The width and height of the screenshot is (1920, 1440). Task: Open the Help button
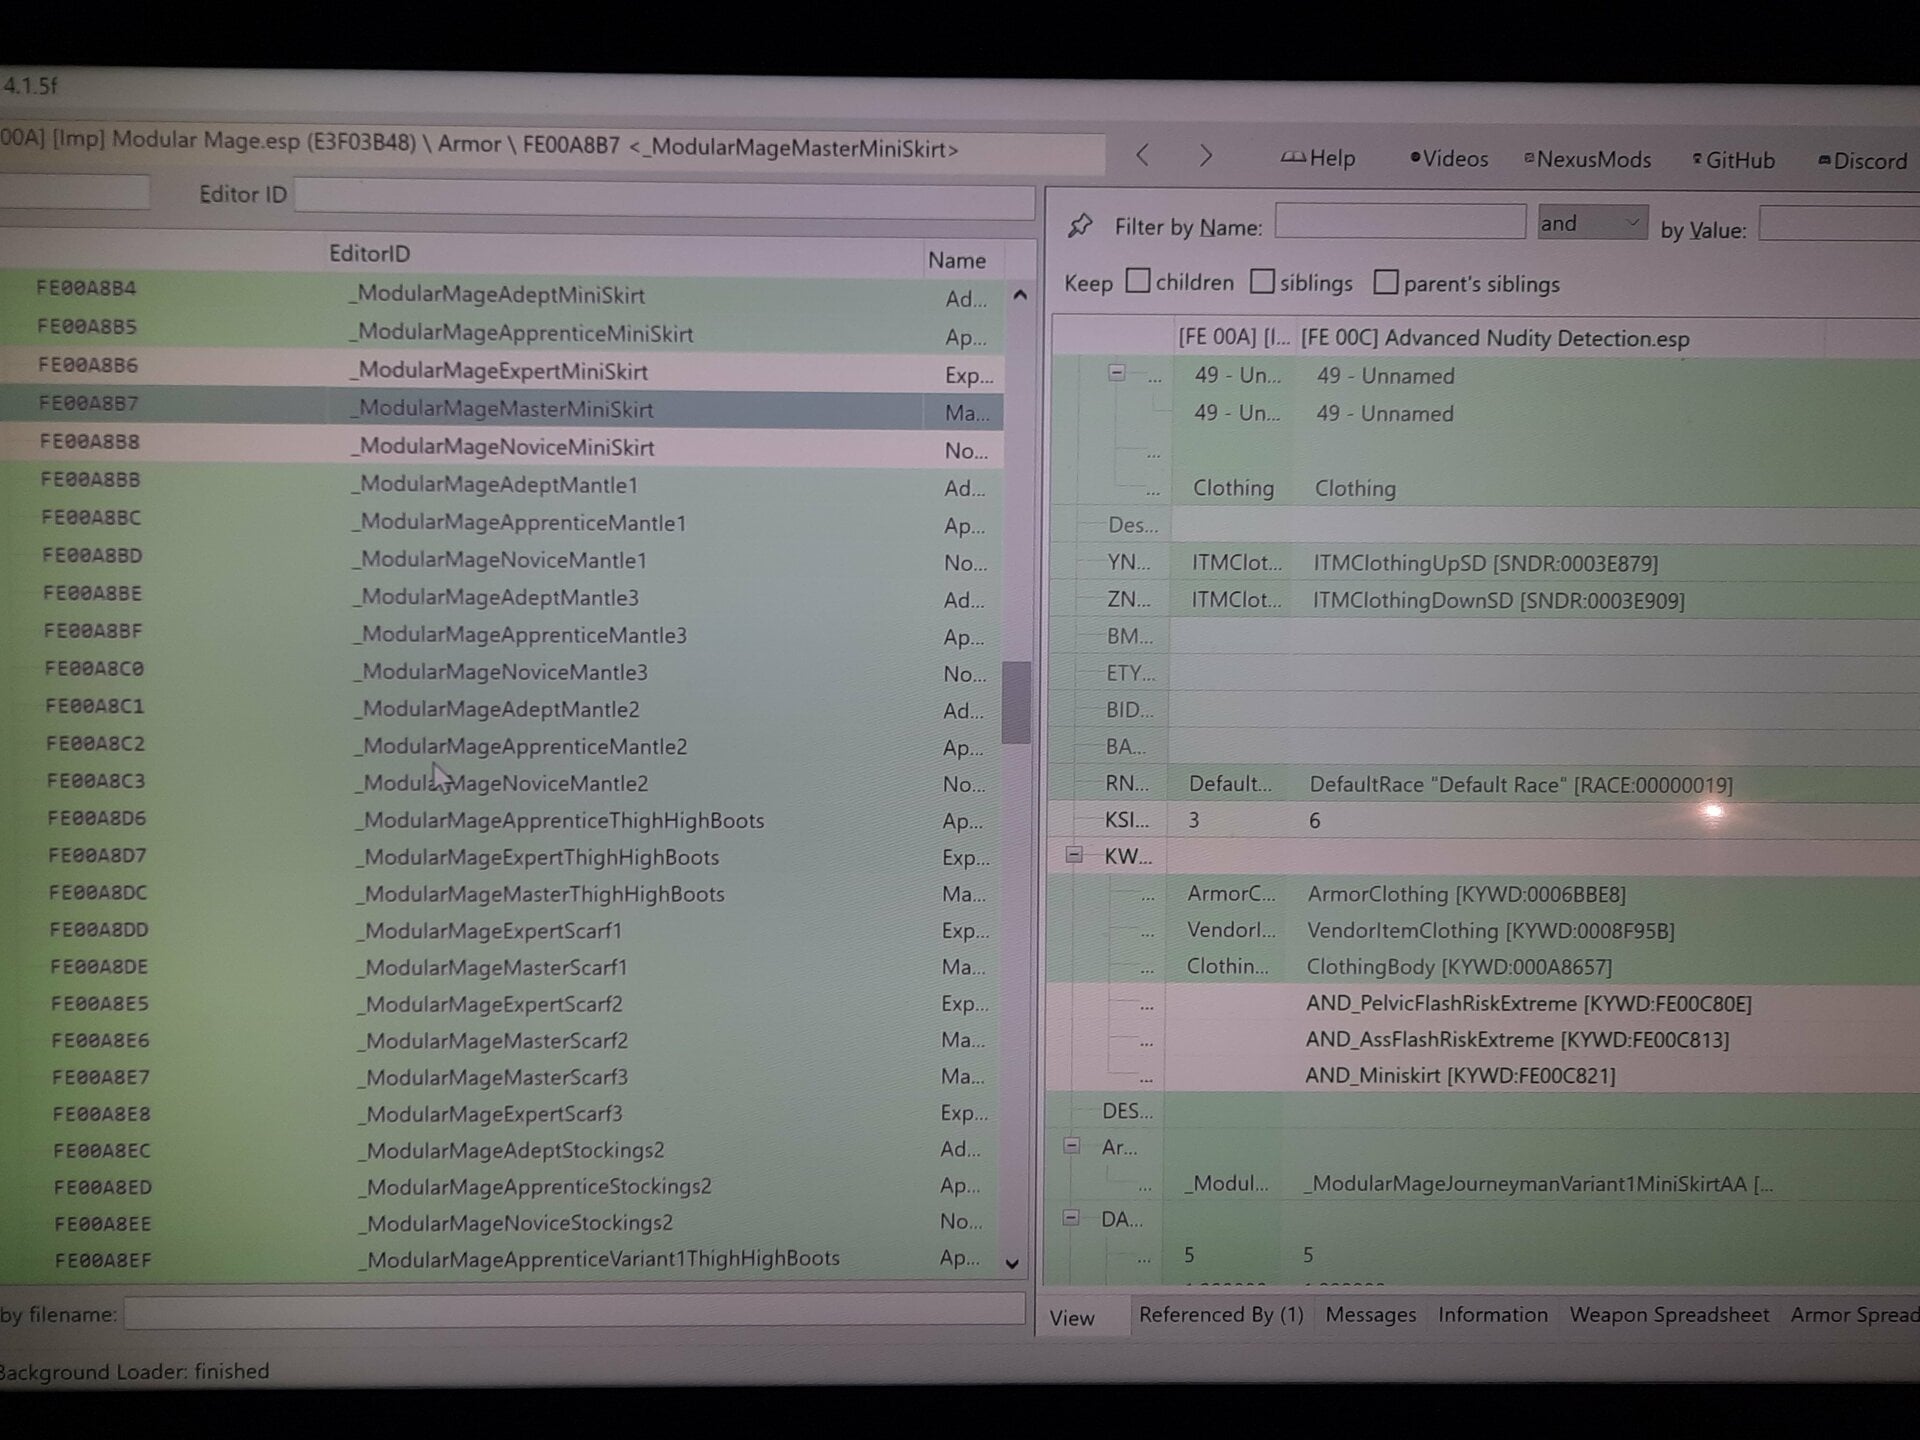point(1318,158)
